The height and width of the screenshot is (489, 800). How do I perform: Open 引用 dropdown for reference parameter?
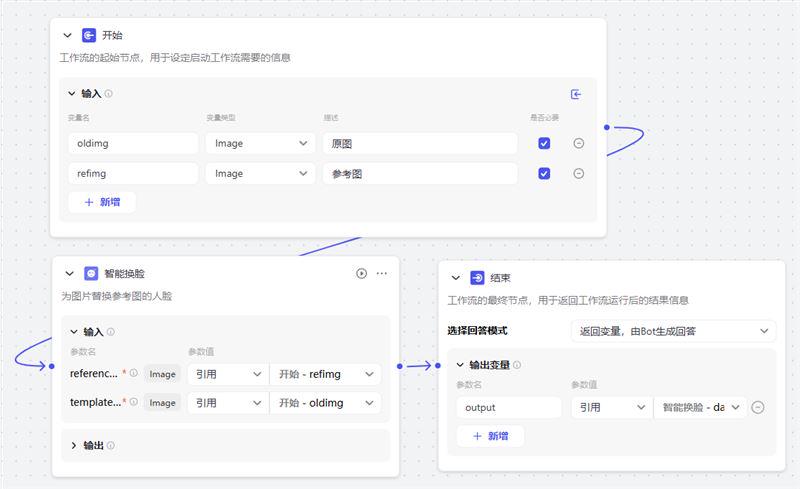click(228, 374)
